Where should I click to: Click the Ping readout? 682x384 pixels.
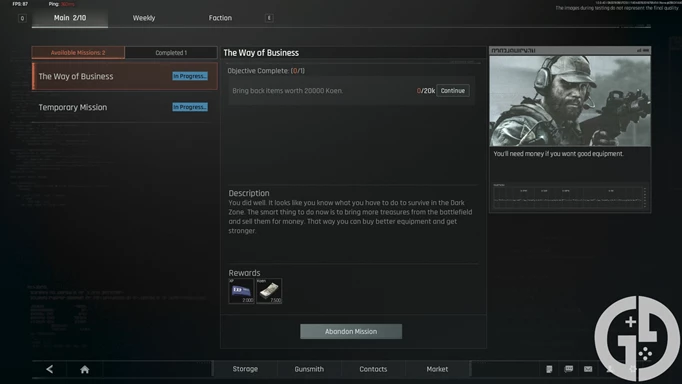62,4
